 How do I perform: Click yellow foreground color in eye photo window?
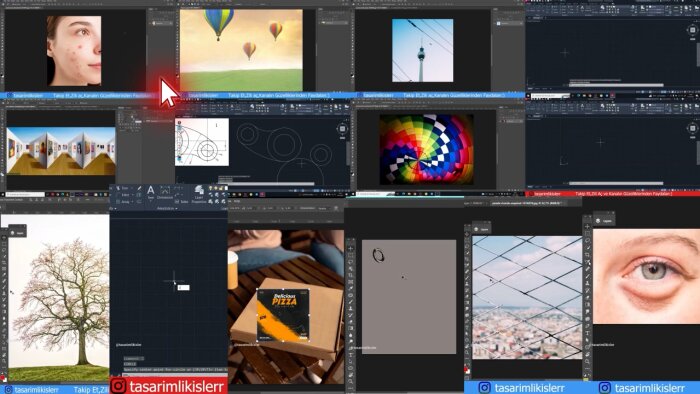click(x=586, y=379)
